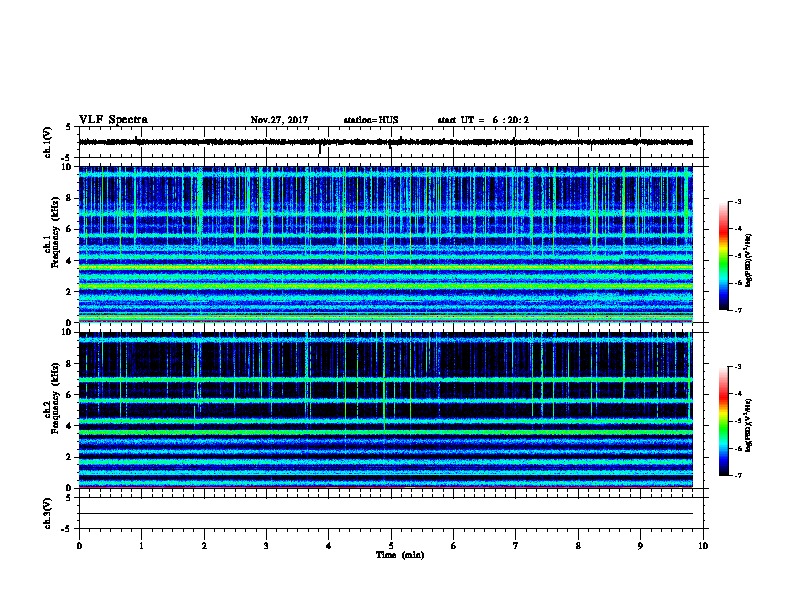Click the "ch.3(V)" y-axis label
Image resolution: width=792 pixels, height=612 pixels.
48,513
